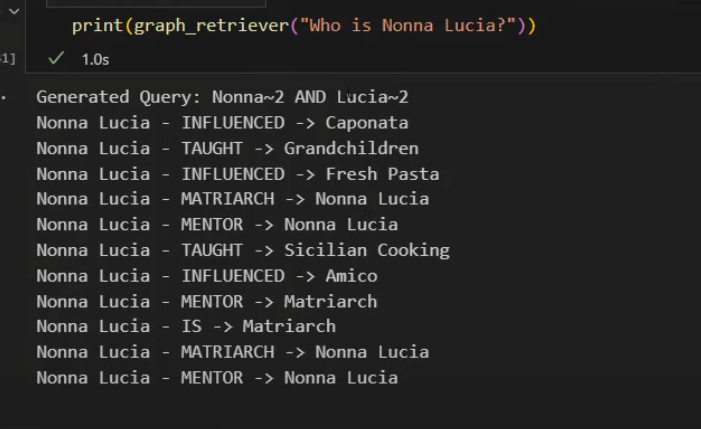Click the green cell execution success checkmark
This screenshot has width=701, height=429.
pos(56,59)
